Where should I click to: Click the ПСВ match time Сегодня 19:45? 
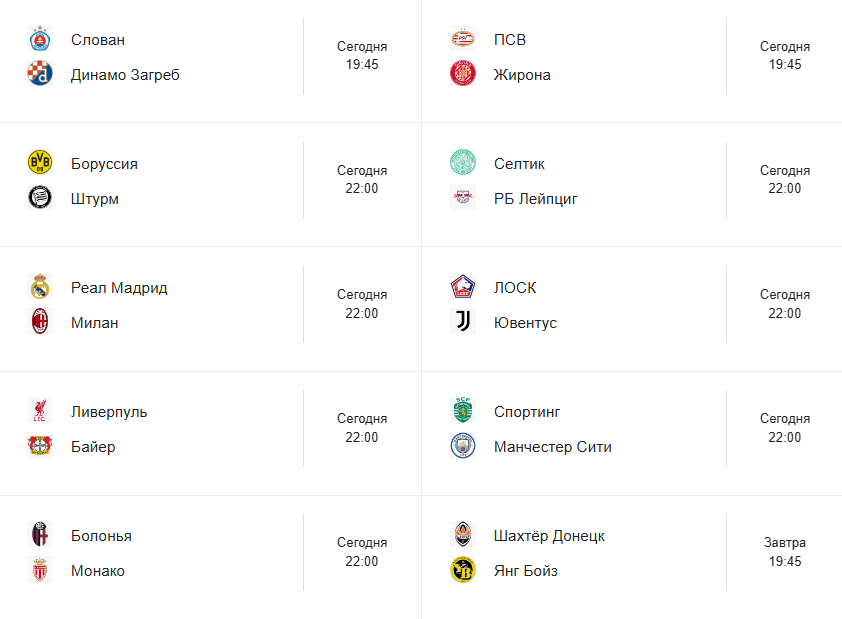pos(784,56)
